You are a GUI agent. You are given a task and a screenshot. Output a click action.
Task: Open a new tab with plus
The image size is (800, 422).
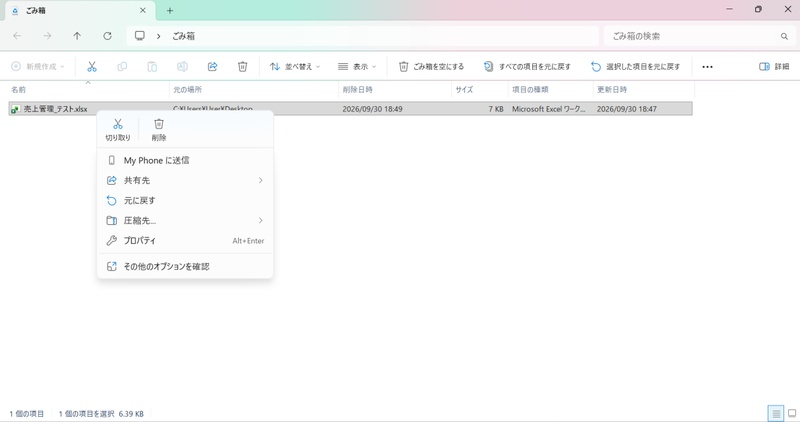coord(170,10)
